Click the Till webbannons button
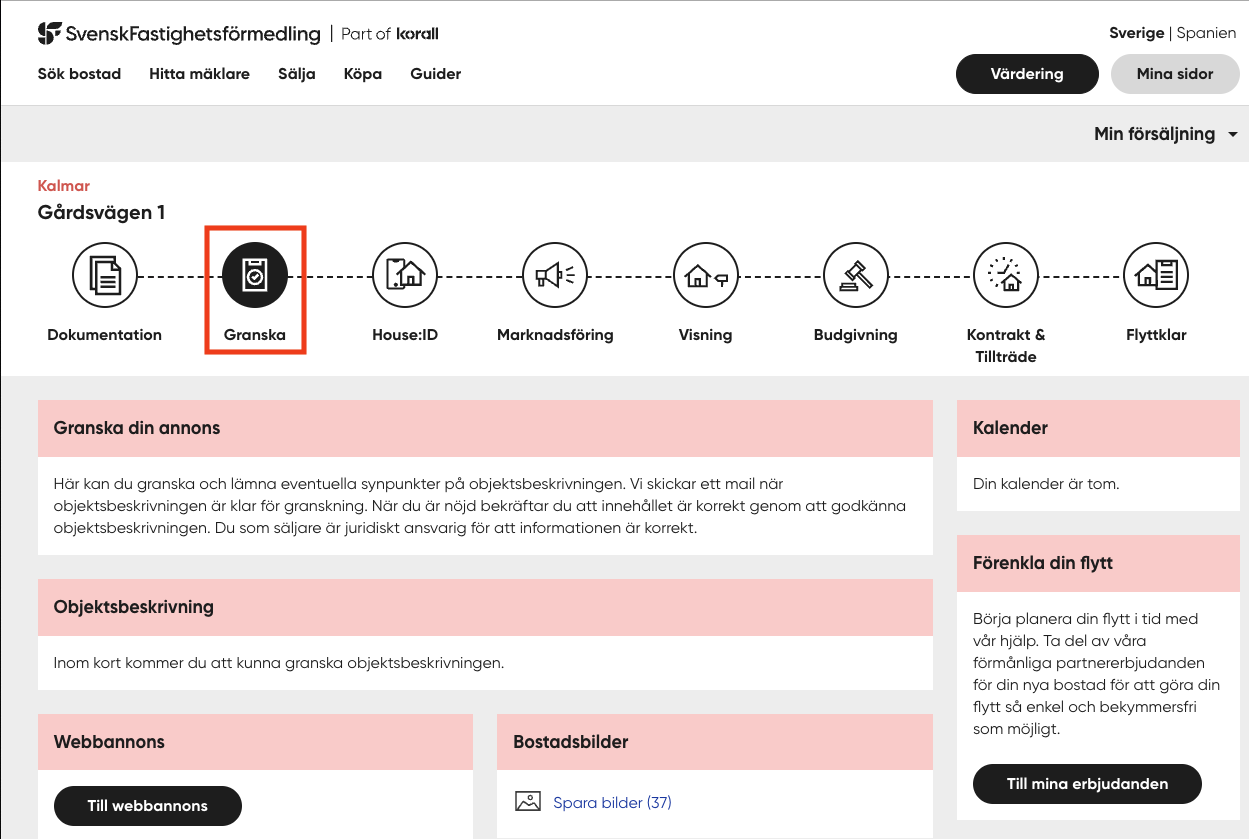Screen dimensions: 1249x839 147,806
